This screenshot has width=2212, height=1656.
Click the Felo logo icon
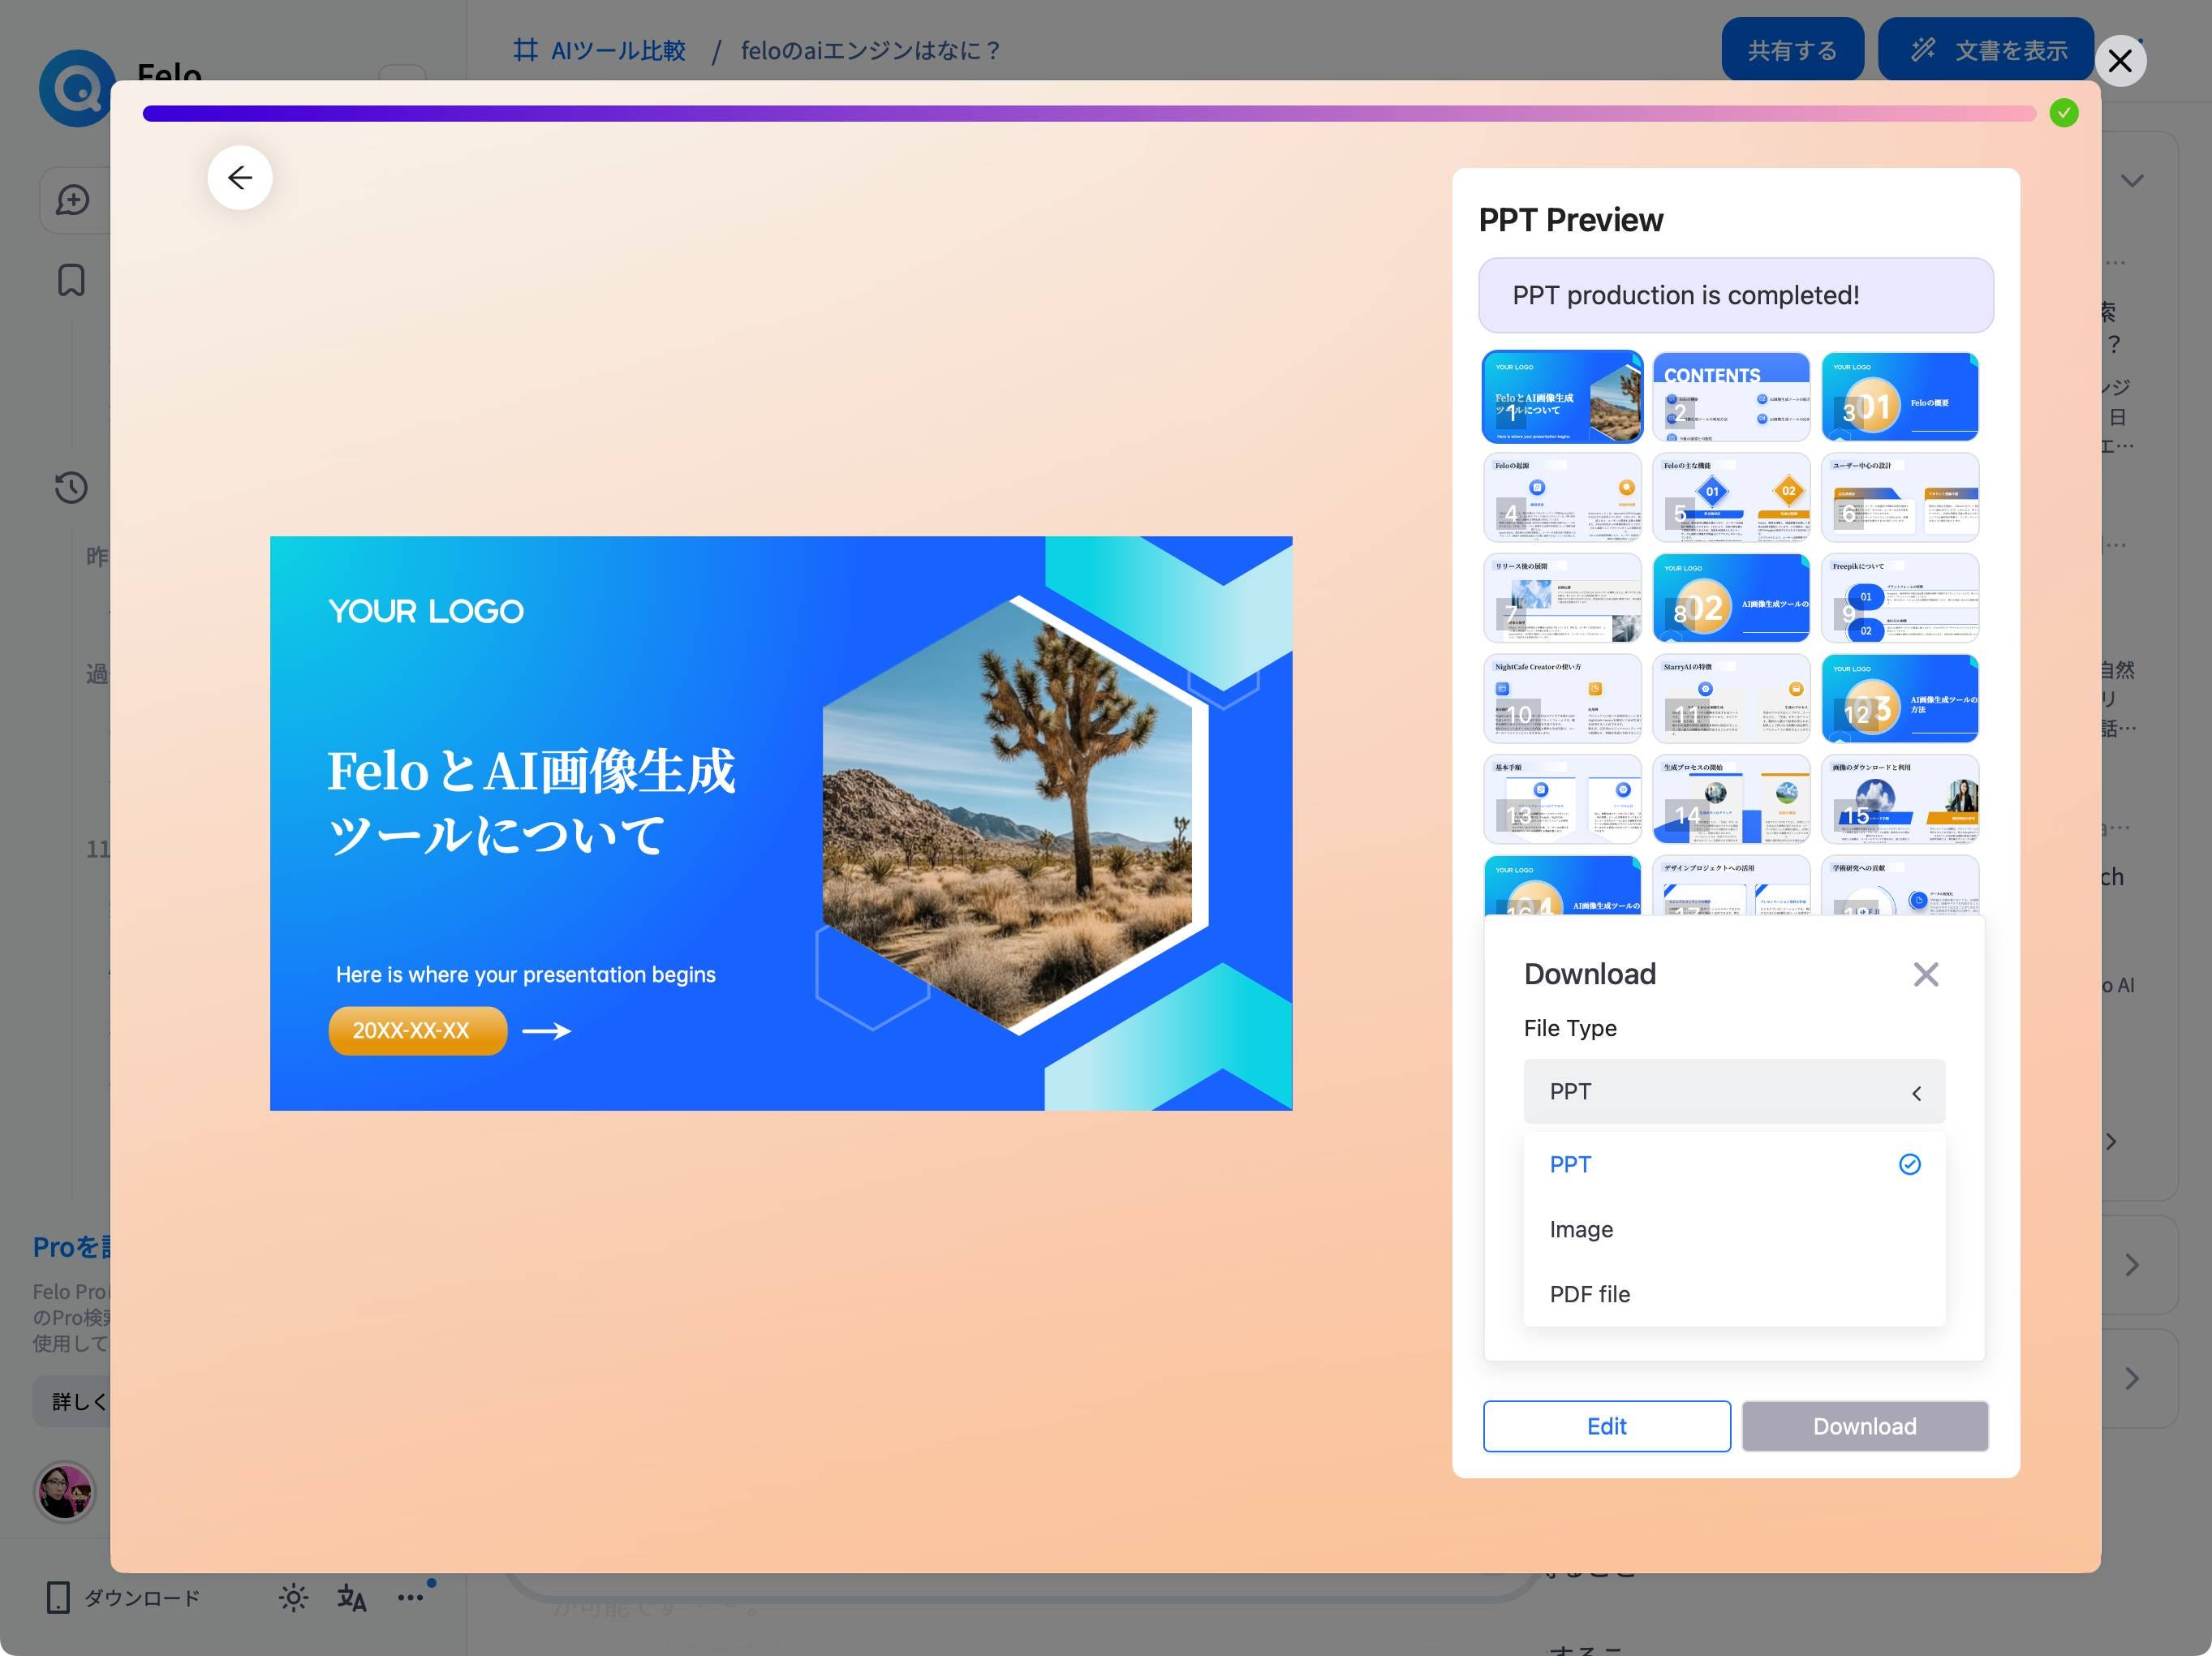76,89
